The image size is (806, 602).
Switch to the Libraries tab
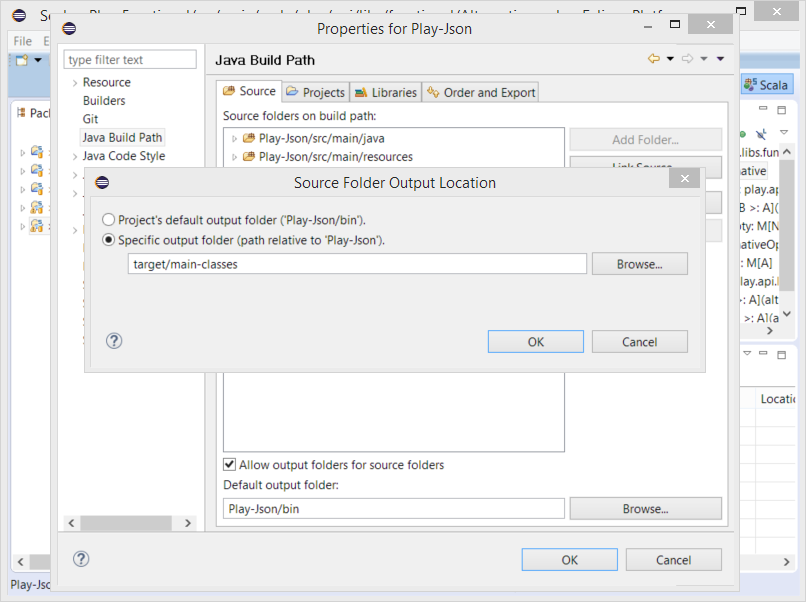pos(386,93)
